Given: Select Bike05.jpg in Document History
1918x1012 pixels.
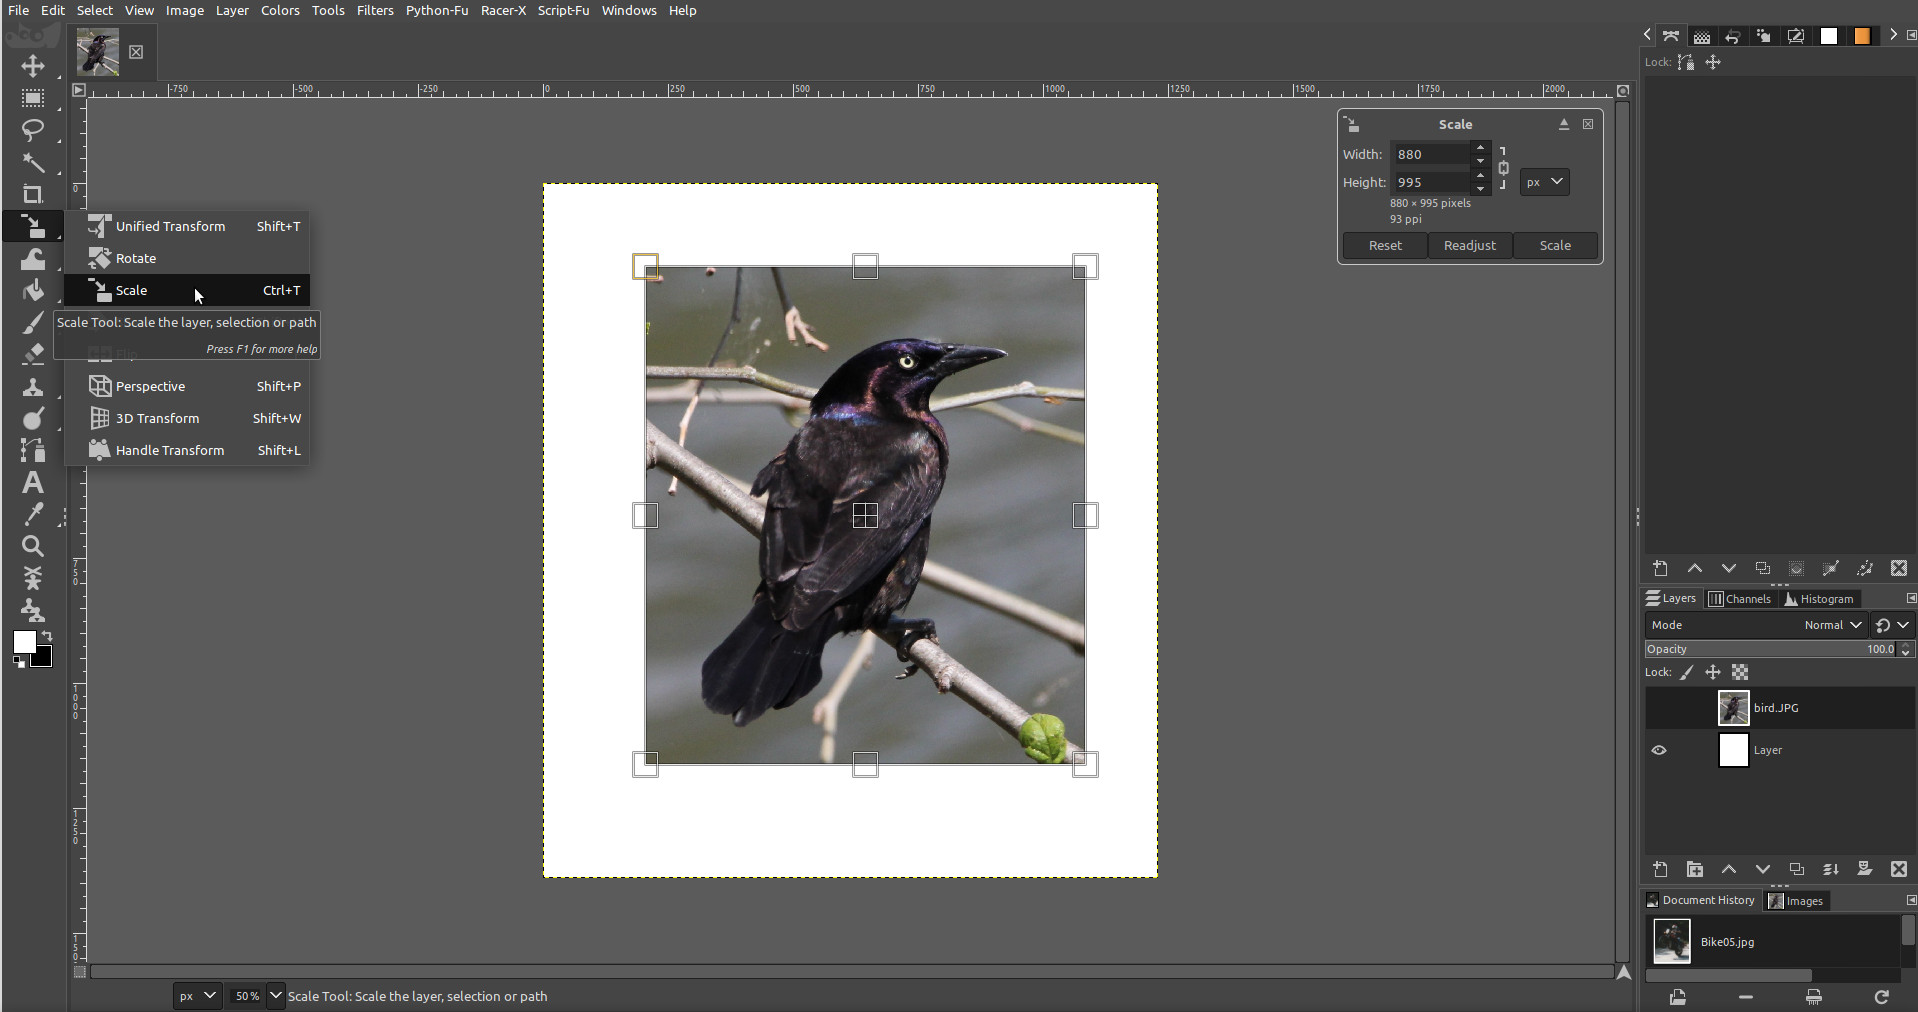Looking at the screenshot, I should (x=1772, y=942).
